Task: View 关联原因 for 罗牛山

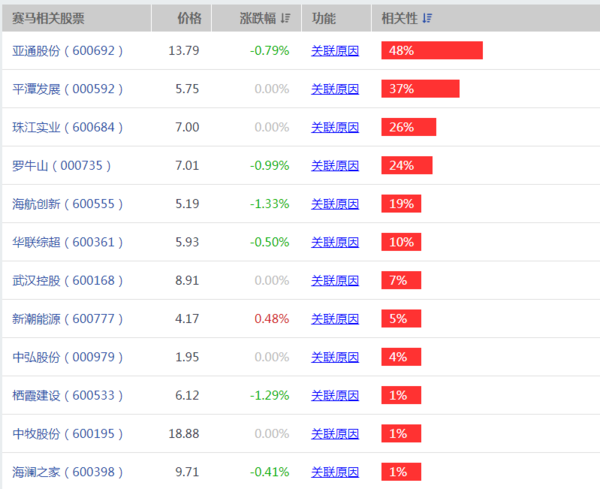Action: [x=335, y=166]
